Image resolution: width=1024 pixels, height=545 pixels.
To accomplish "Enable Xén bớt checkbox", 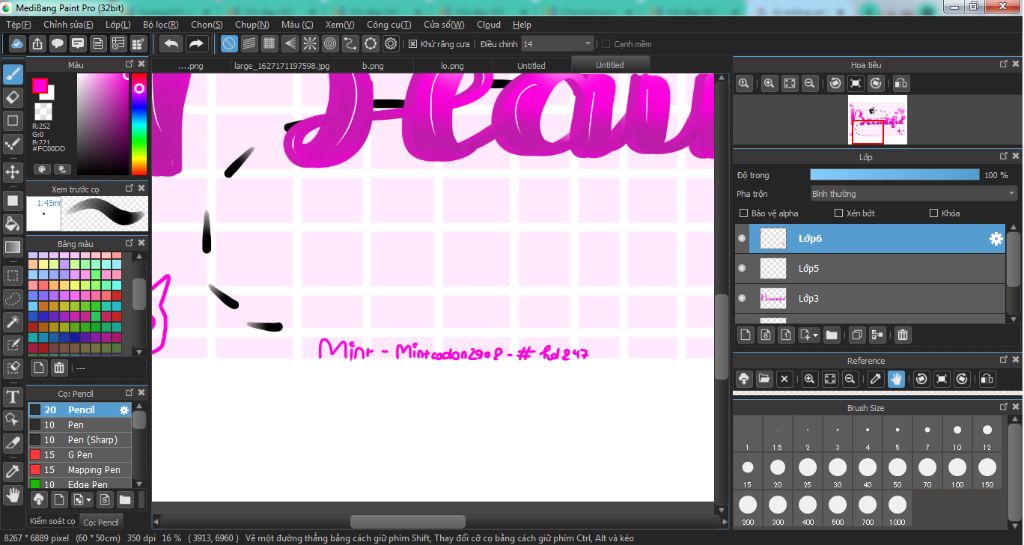I will tap(839, 213).
